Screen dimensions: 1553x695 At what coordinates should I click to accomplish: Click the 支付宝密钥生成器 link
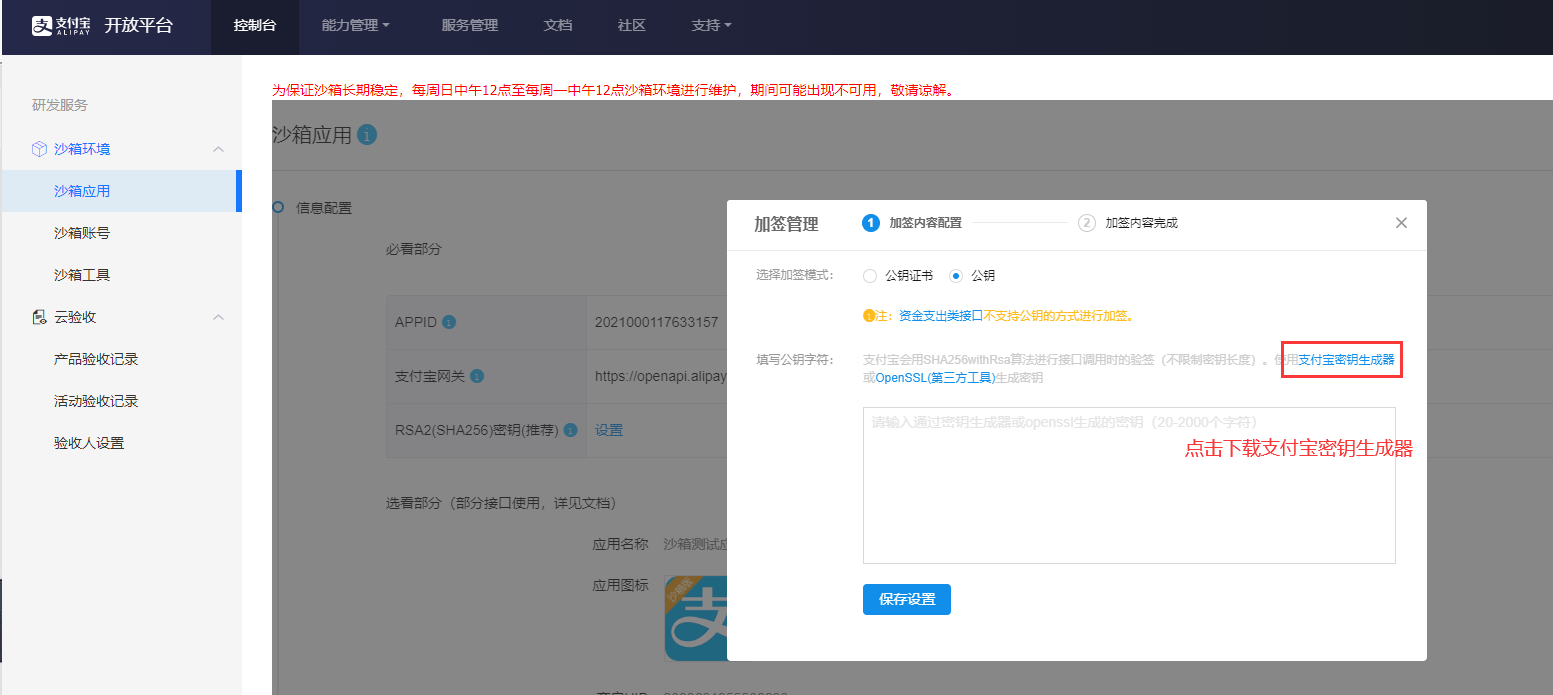1346,360
